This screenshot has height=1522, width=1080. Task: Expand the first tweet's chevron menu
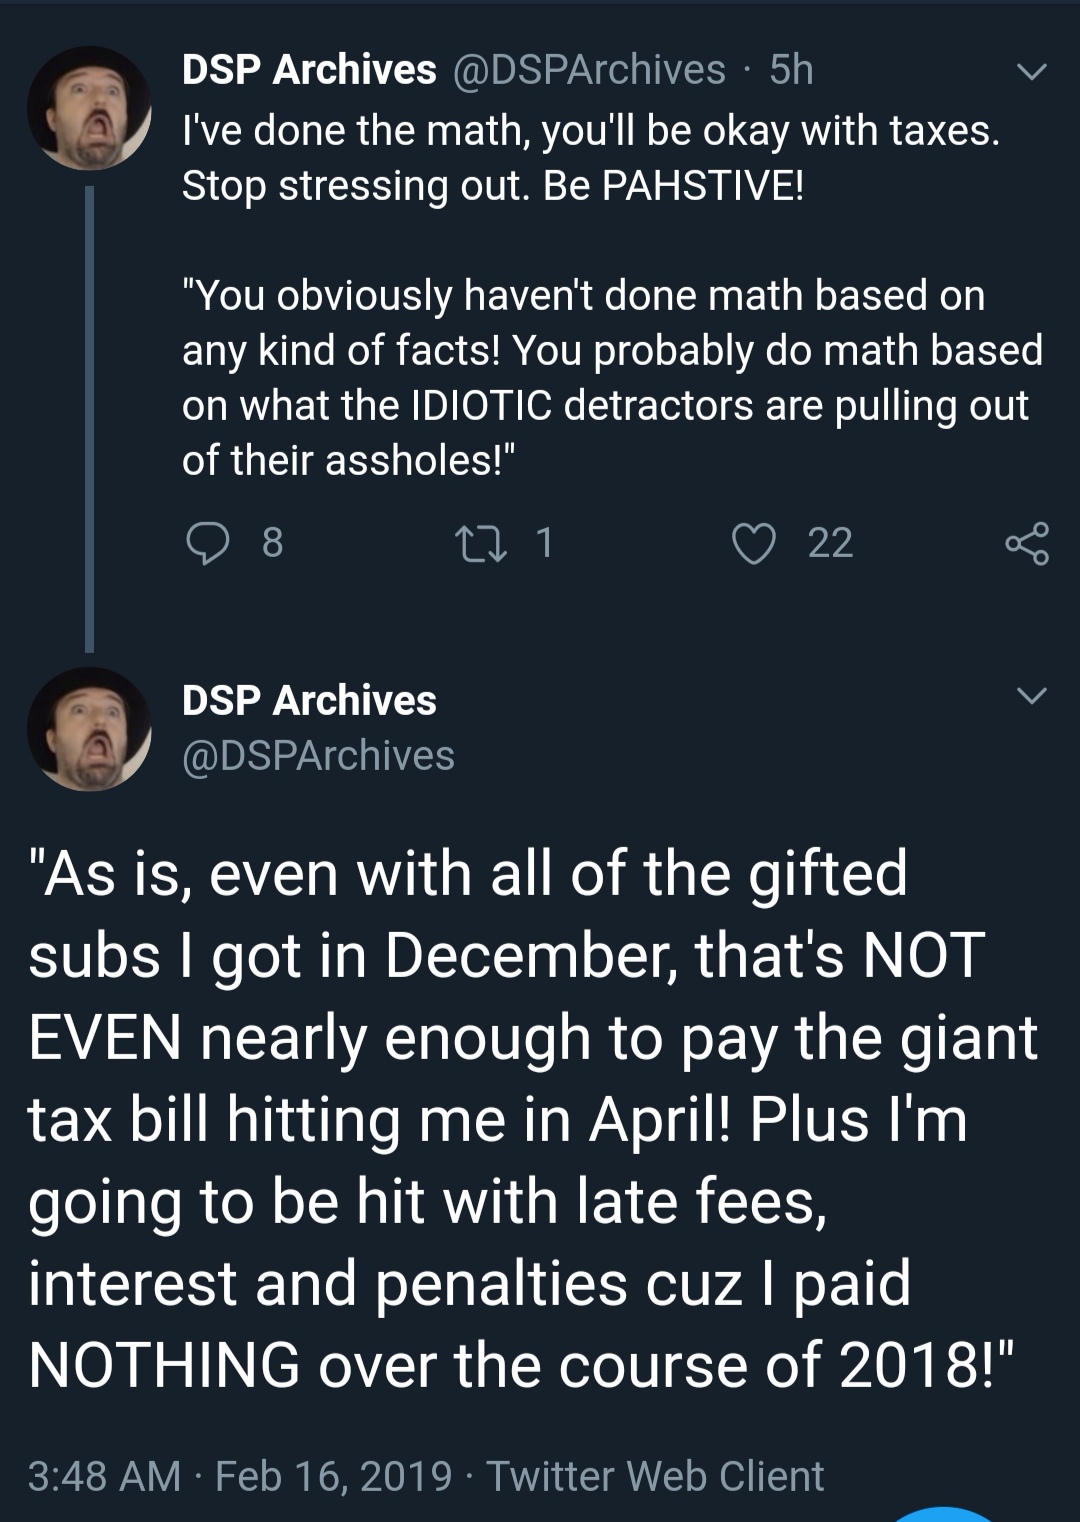coord(1031,73)
